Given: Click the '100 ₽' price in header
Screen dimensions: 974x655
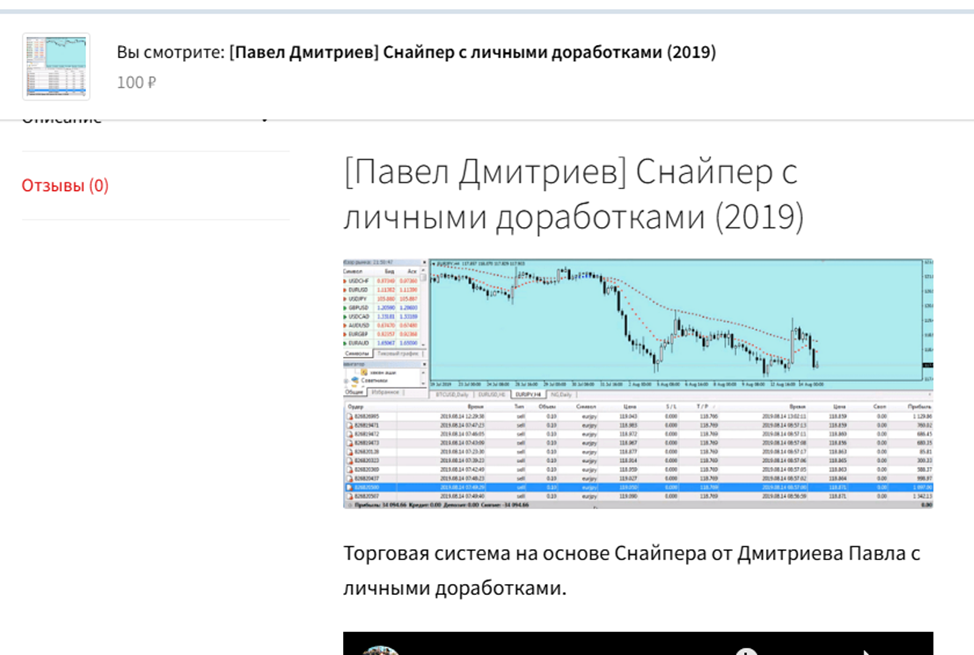Looking at the screenshot, I should click(137, 82).
